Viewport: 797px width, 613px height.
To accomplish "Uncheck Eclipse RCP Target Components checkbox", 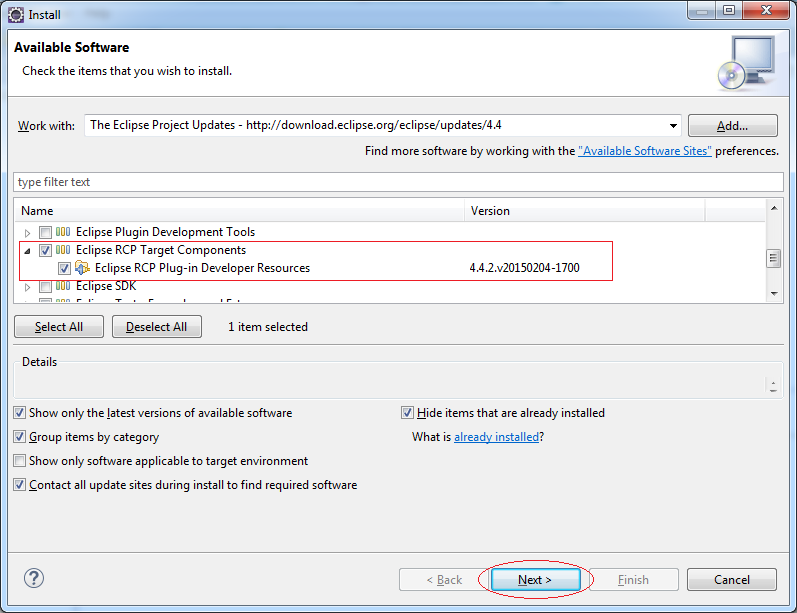I will click(x=45, y=251).
